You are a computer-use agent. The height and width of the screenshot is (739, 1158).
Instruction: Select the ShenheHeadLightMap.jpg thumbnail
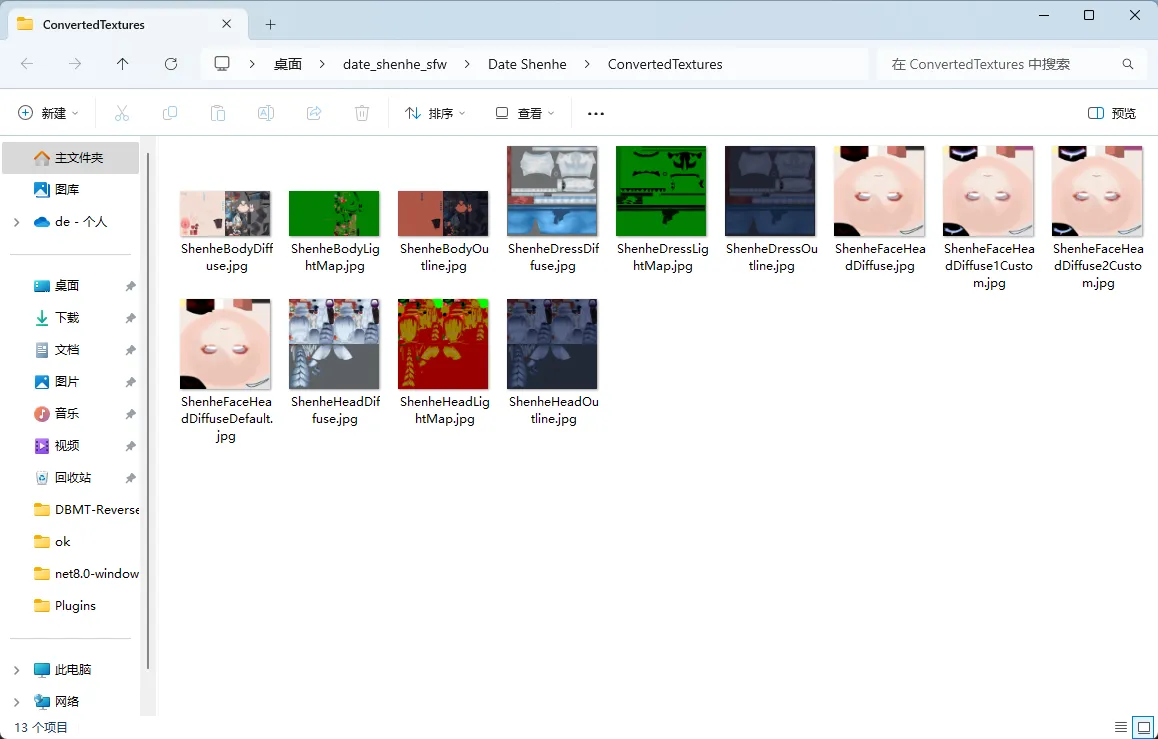[x=443, y=344]
